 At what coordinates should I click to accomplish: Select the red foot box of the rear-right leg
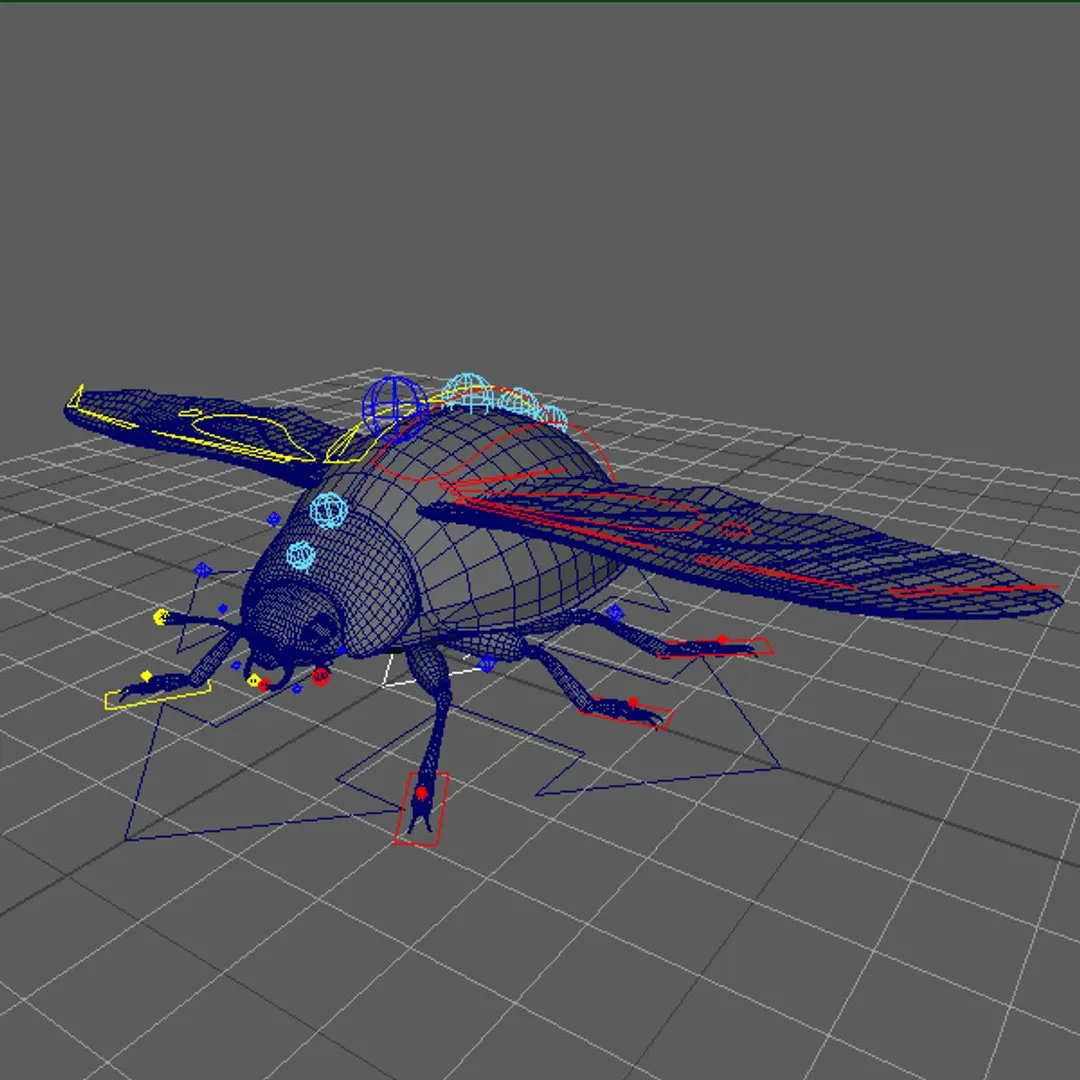click(714, 648)
